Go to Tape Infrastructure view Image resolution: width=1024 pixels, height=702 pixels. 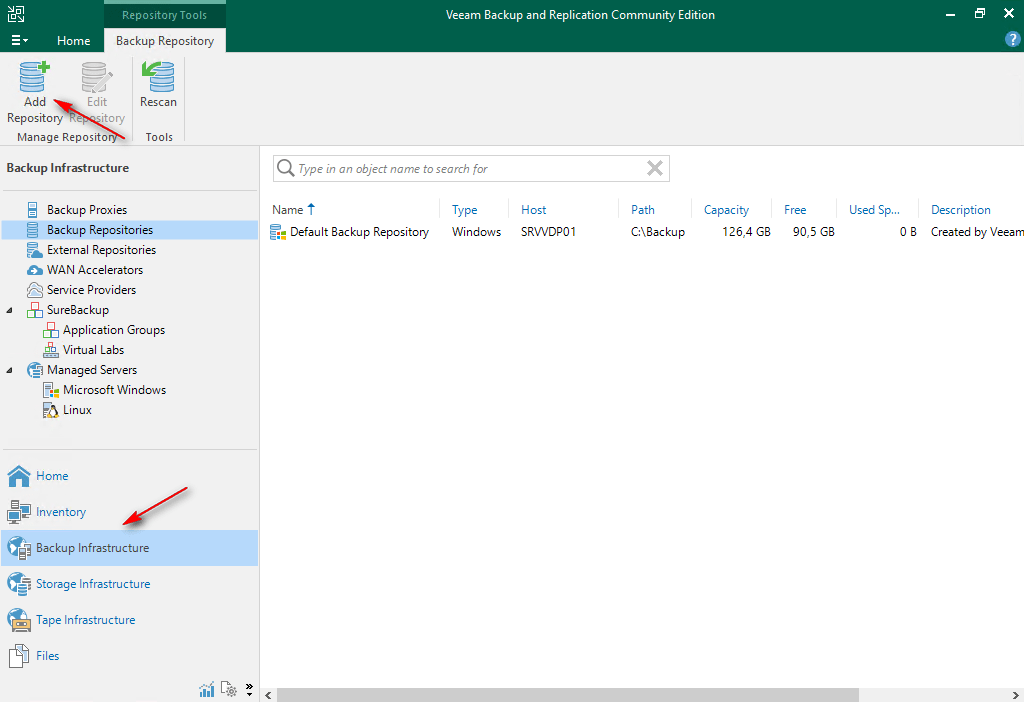pos(85,620)
